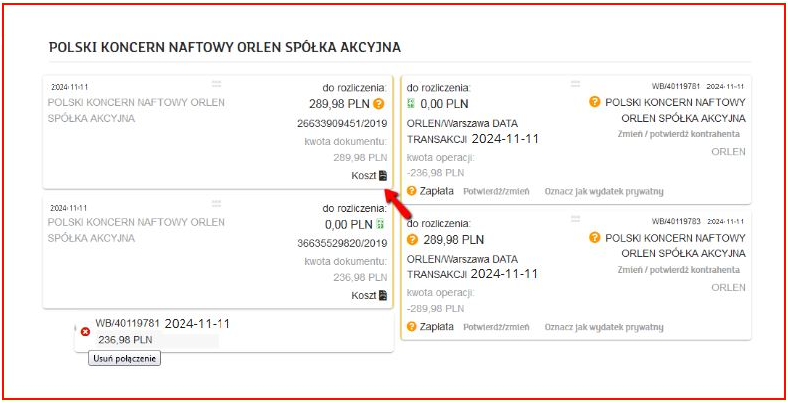This screenshot has width=788, height=403.
Task: Grab drag handle of WB/40119783 transaction card
Action: pyautogui.click(x=575, y=219)
